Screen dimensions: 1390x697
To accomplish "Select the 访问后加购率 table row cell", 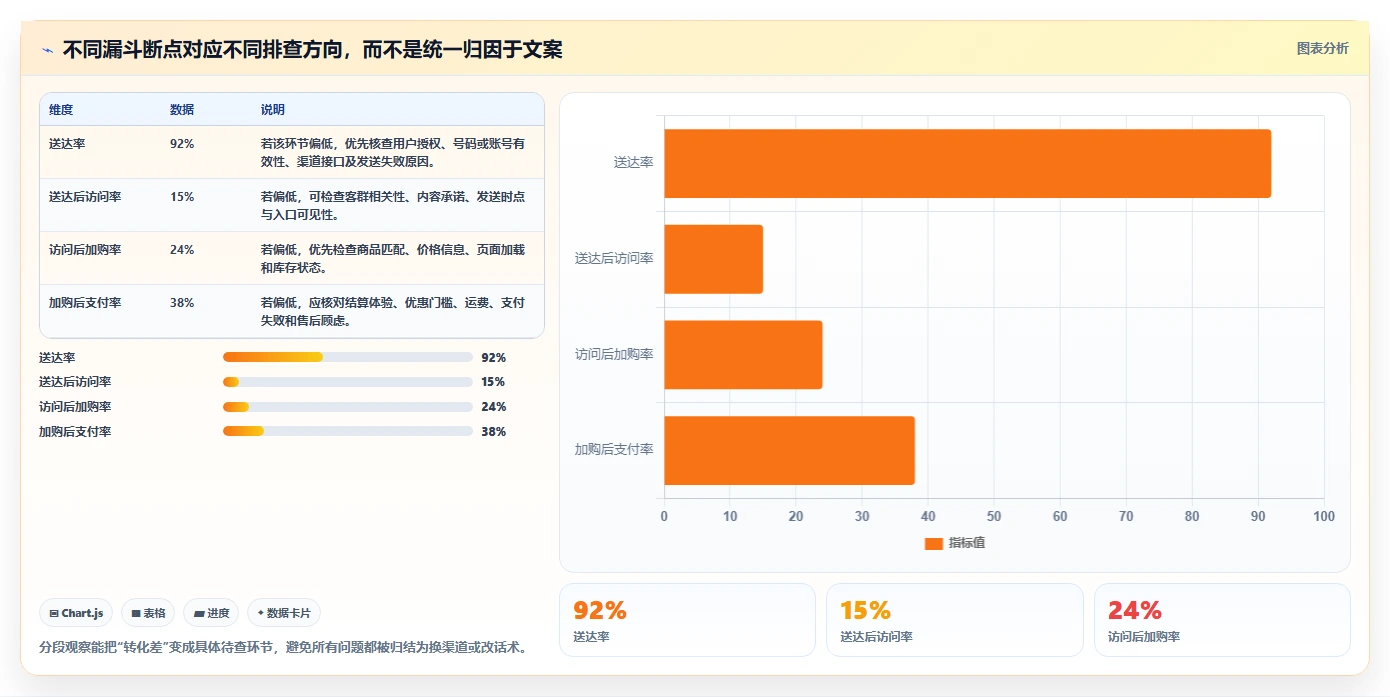I will tap(85, 250).
